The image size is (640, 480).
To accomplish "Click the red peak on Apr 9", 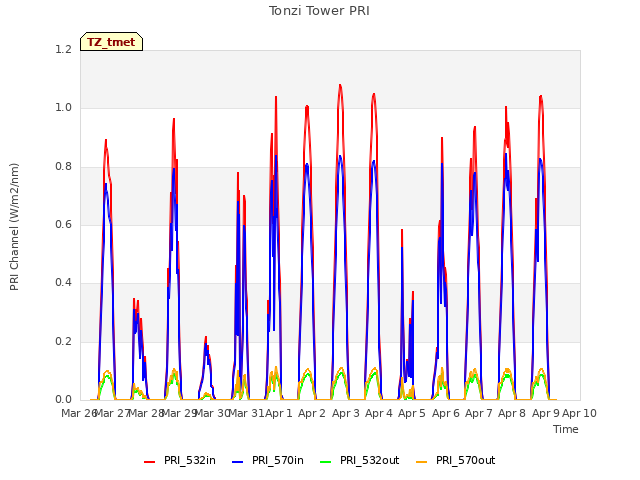I will point(541,97).
